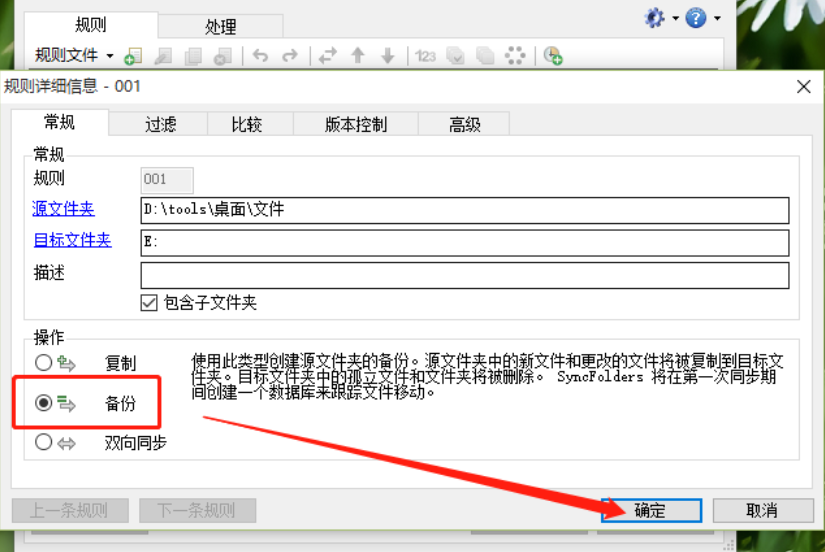
Task: Click the 123 renumber rules icon
Action: [x=425, y=56]
